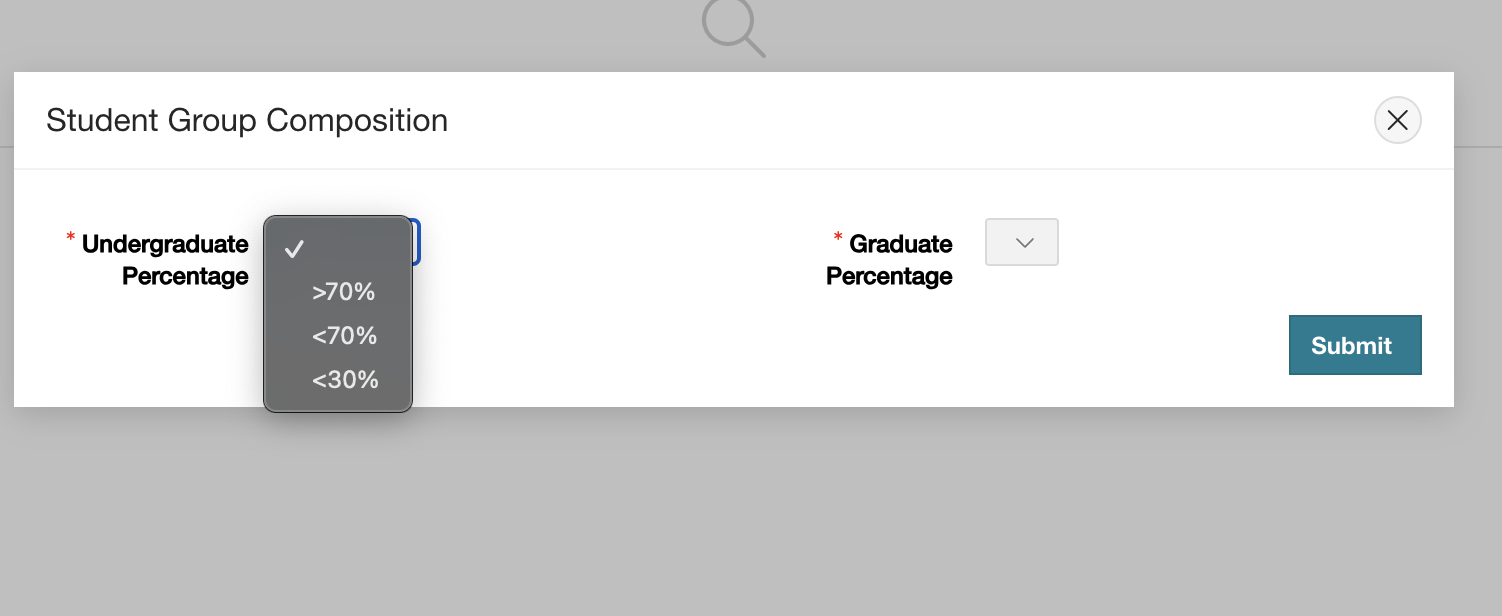Click the X icon in the dialog header
The width and height of the screenshot is (1502, 616).
(1397, 120)
